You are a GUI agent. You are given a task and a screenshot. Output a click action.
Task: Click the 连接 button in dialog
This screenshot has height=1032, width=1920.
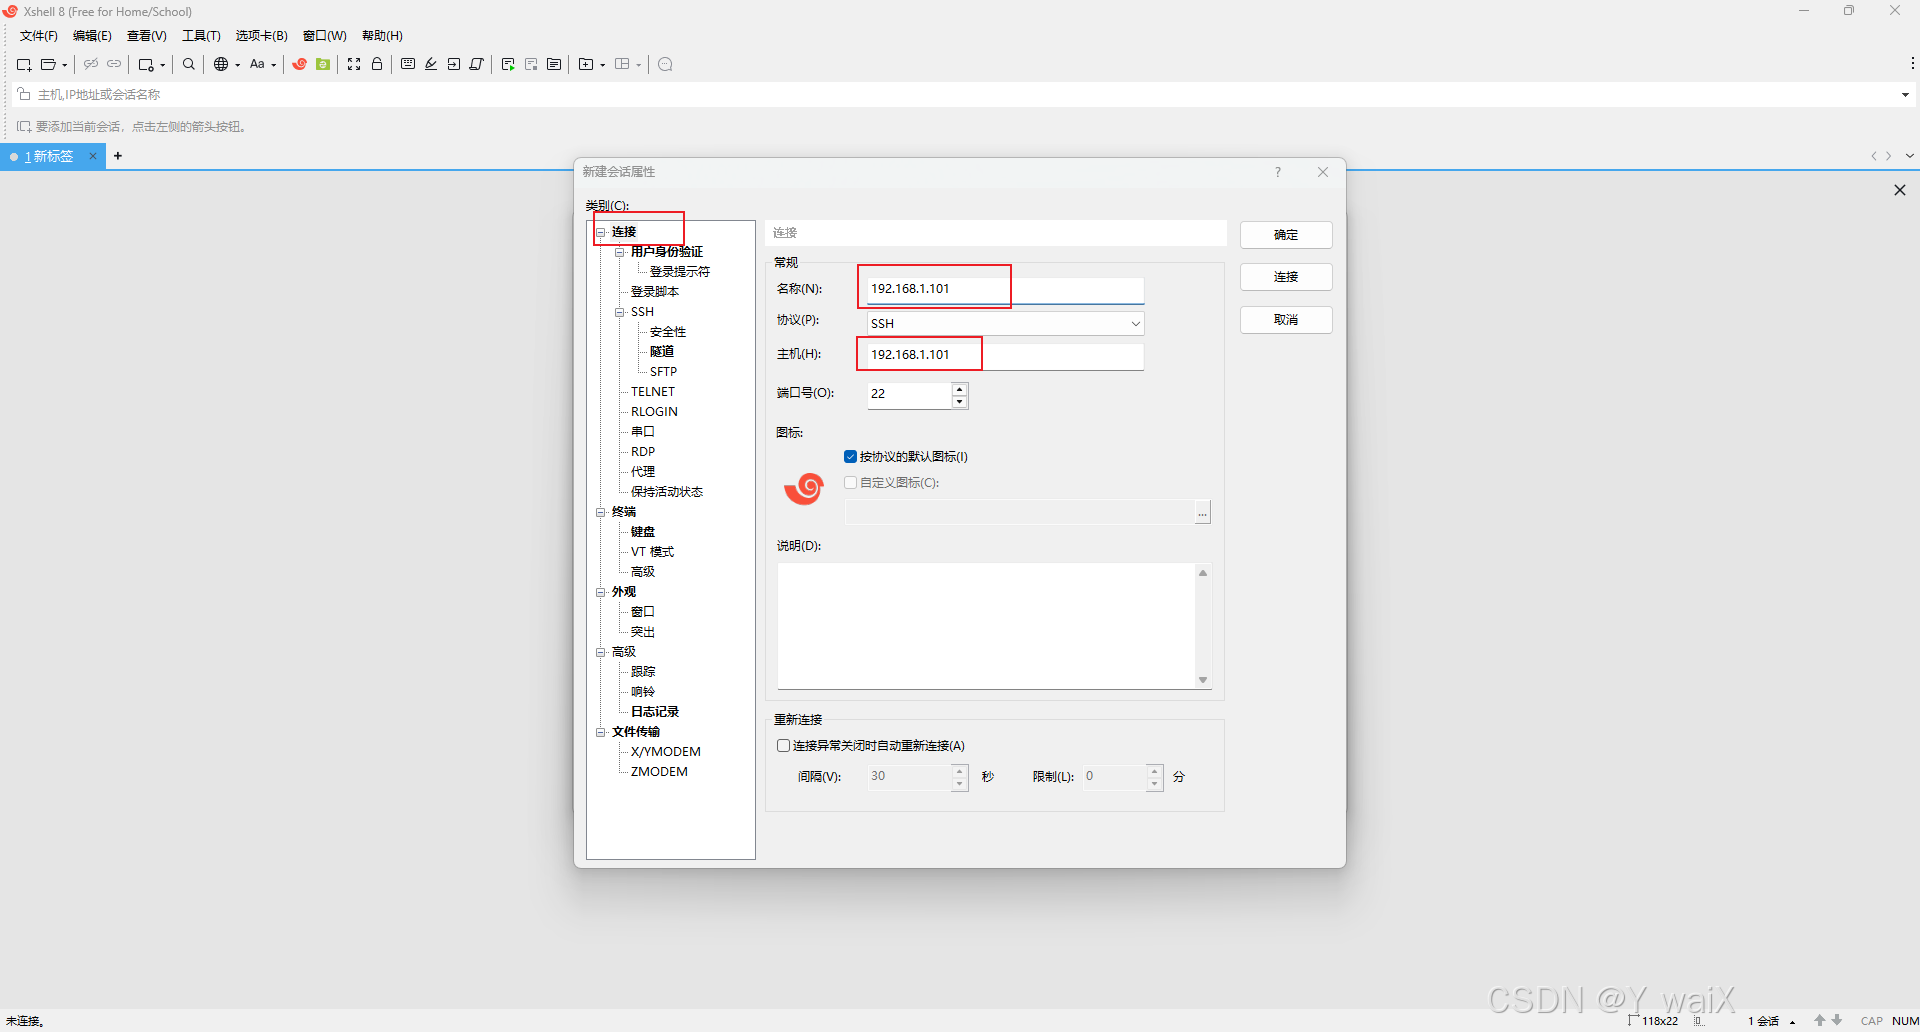pyautogui.click(x=1286, y=277)
